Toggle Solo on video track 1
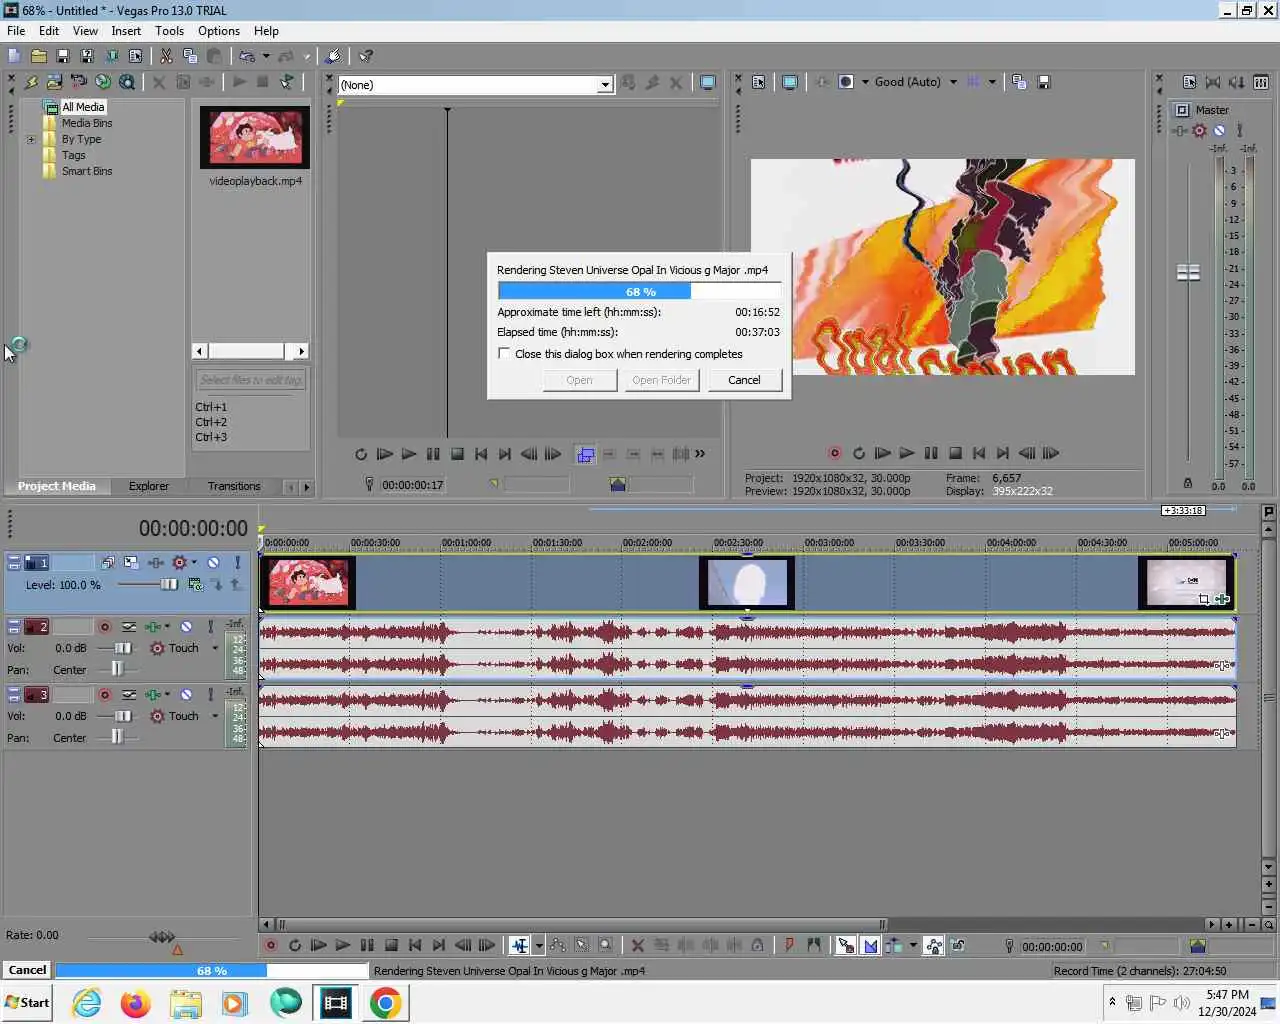The width and height of the screenshot is (1280, 1024). (237, 563)
